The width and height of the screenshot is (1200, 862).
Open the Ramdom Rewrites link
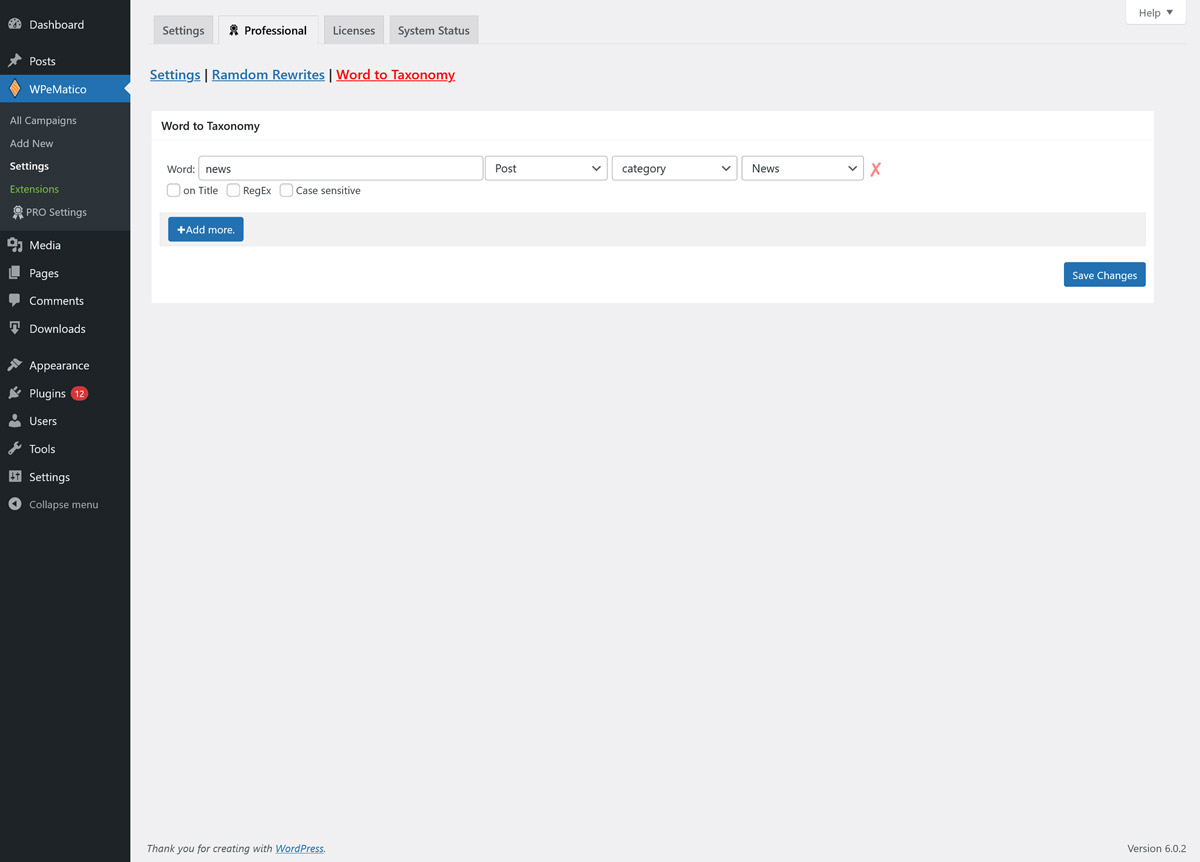coord(268,75)
